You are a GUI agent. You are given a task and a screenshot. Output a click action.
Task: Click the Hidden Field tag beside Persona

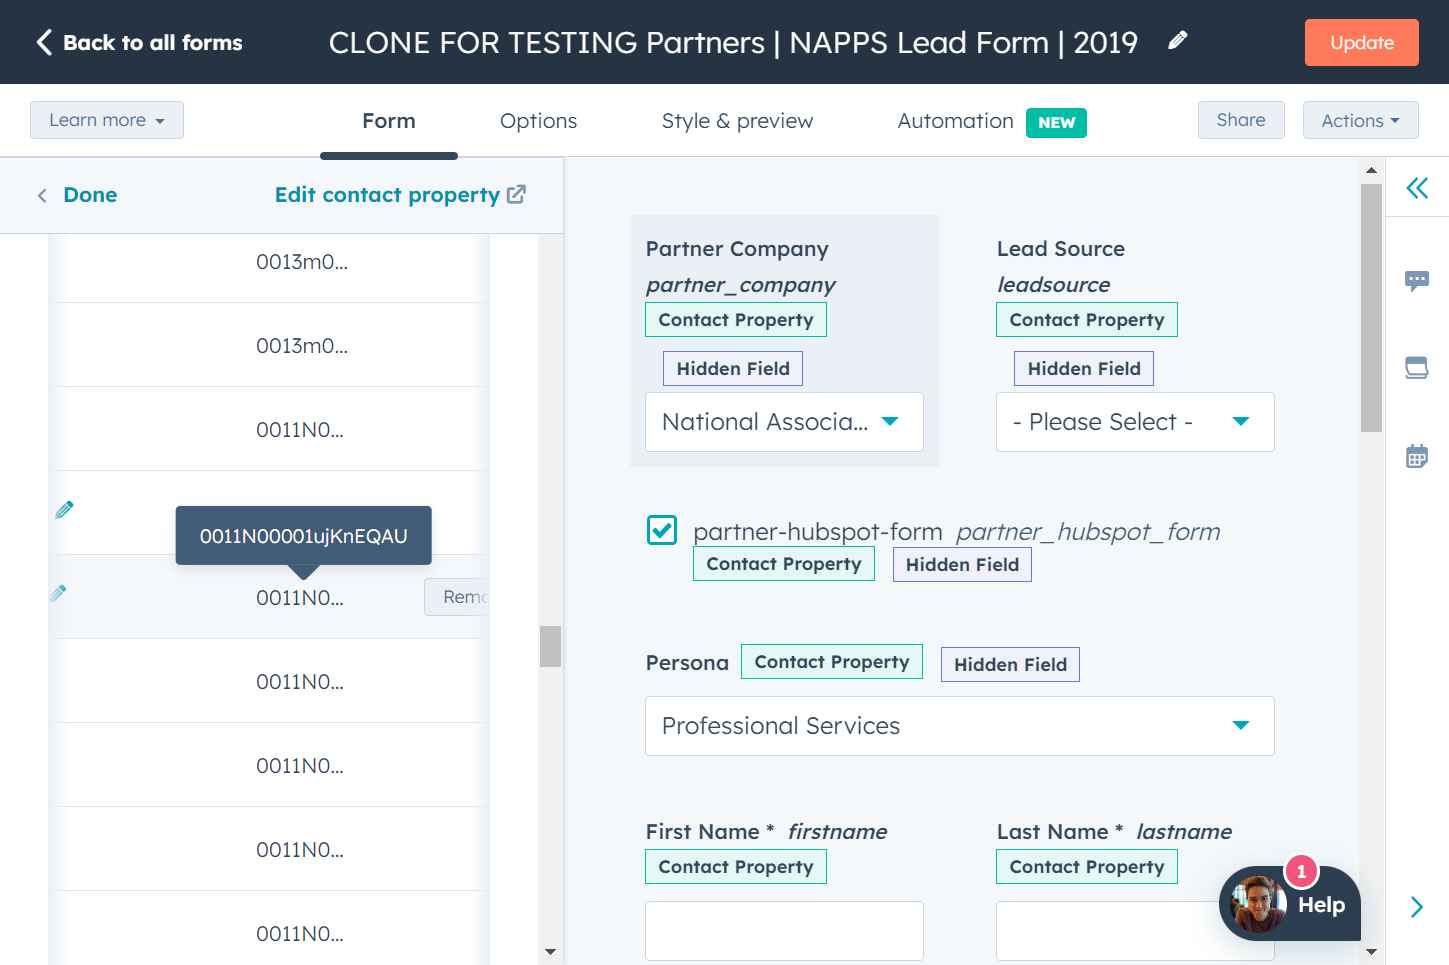pyautogui.click(x=1010, y=665)
